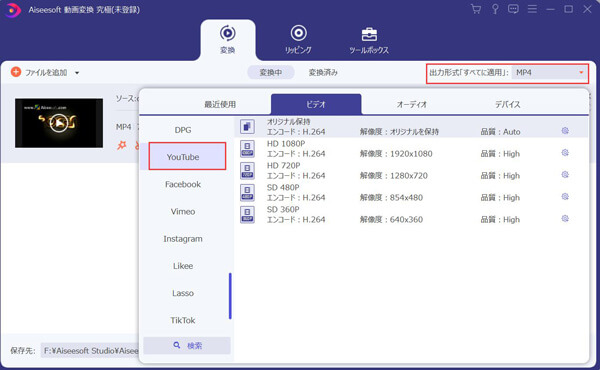
Task: Click the format list scrollbar
Action: coord(230,295)
